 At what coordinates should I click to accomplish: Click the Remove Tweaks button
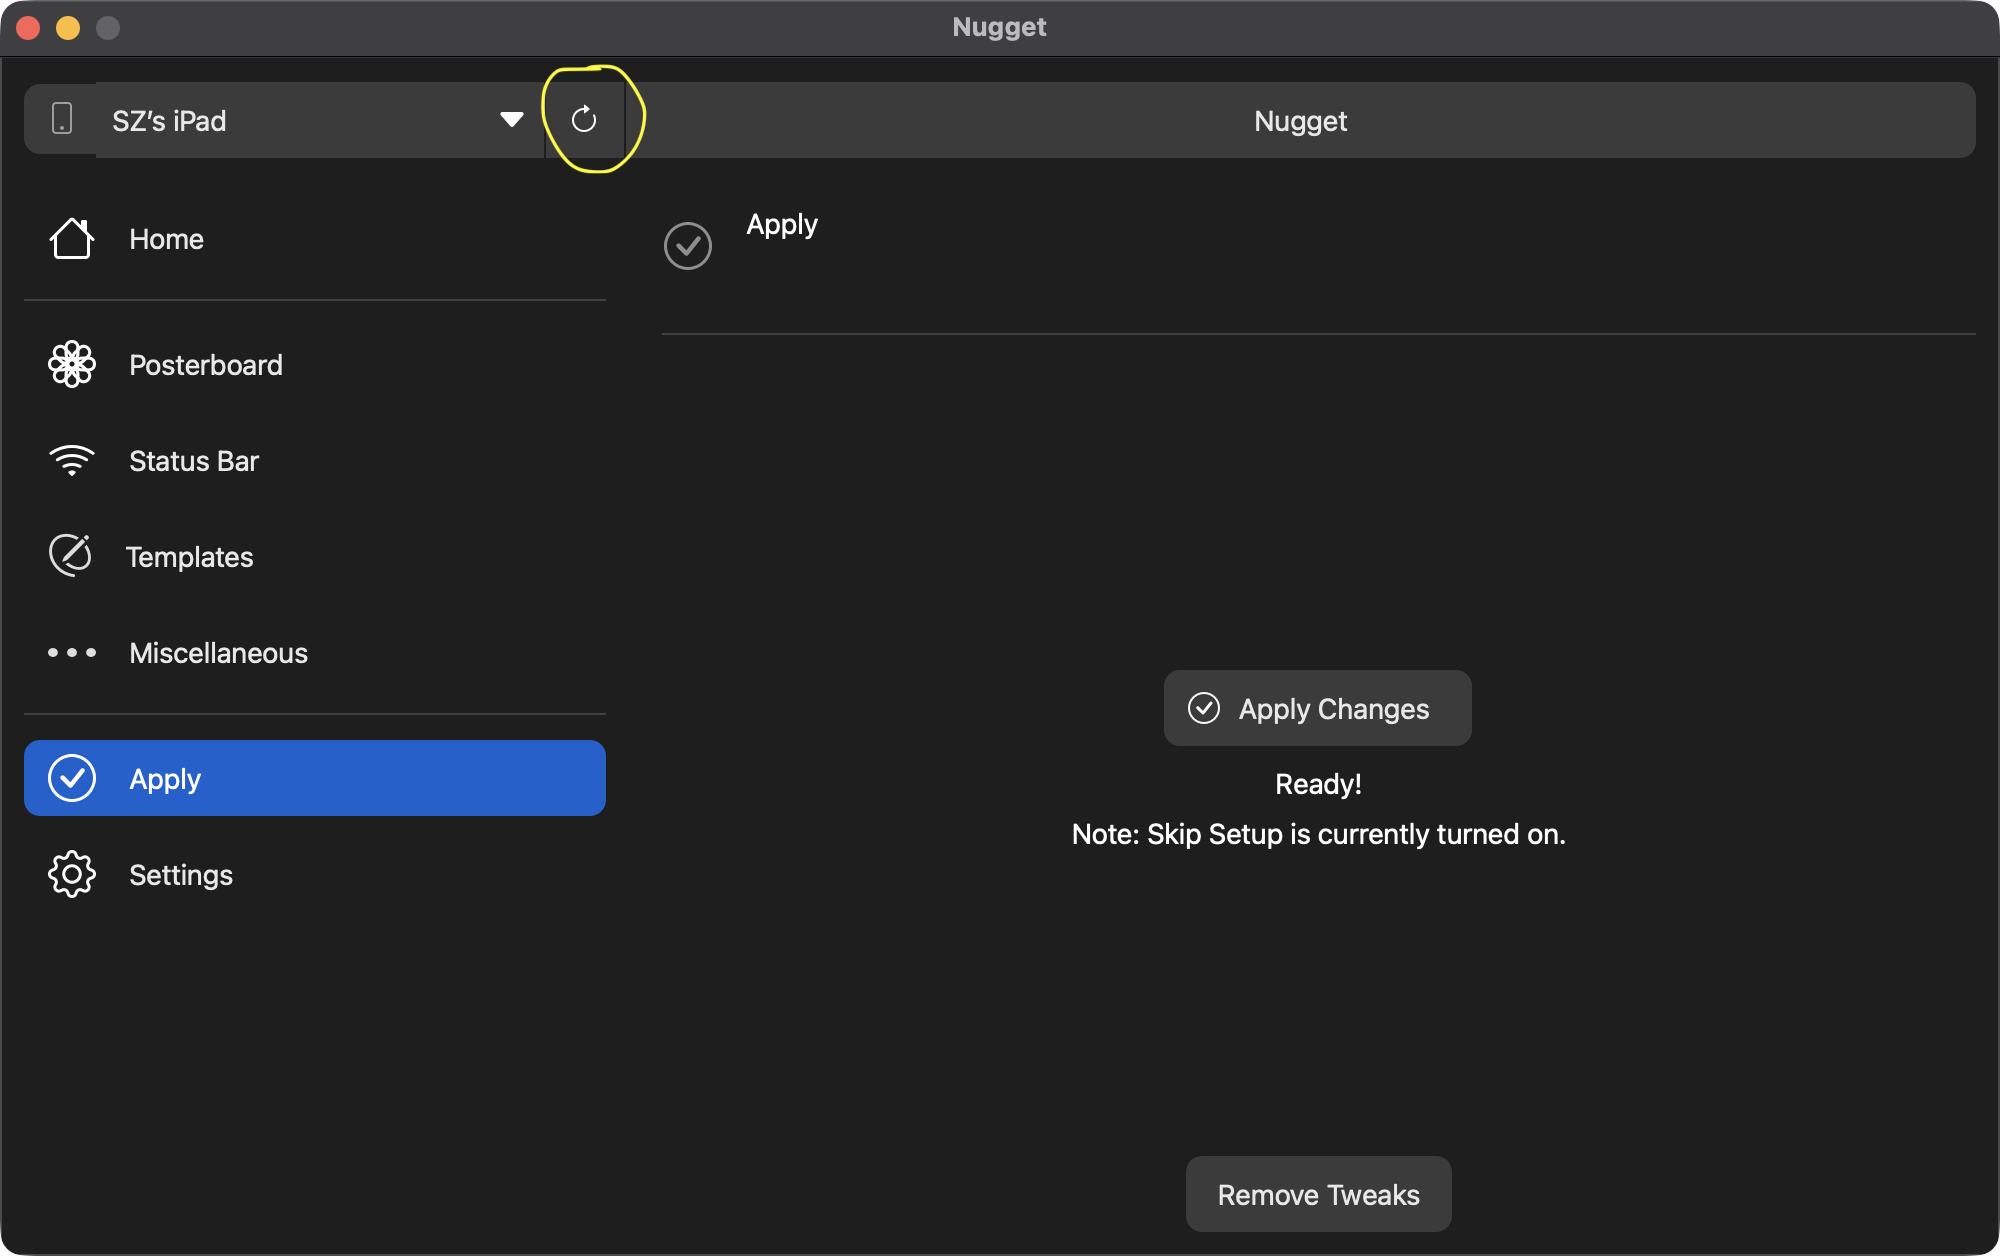click(x=1318, y=1194)
